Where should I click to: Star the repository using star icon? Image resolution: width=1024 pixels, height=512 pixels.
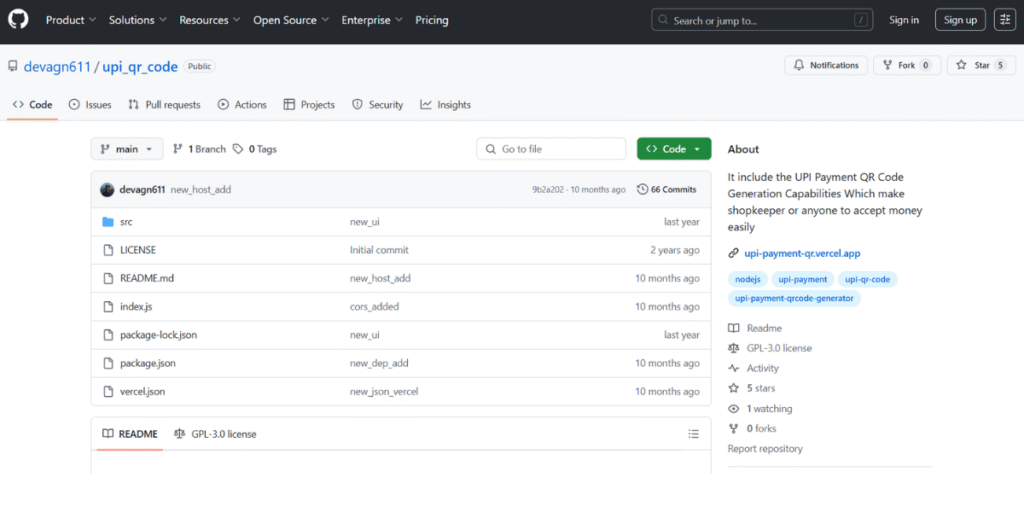click(961, 65)
